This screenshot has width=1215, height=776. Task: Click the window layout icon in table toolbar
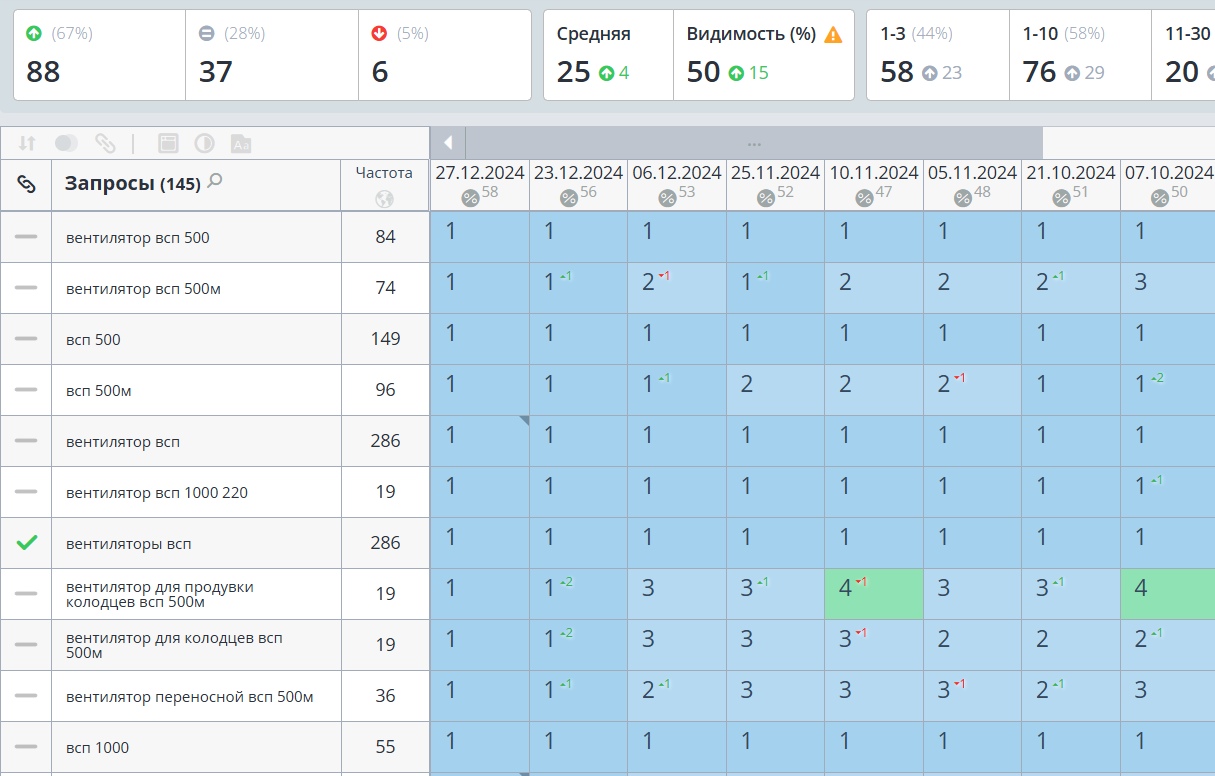[x=168, y=143]
